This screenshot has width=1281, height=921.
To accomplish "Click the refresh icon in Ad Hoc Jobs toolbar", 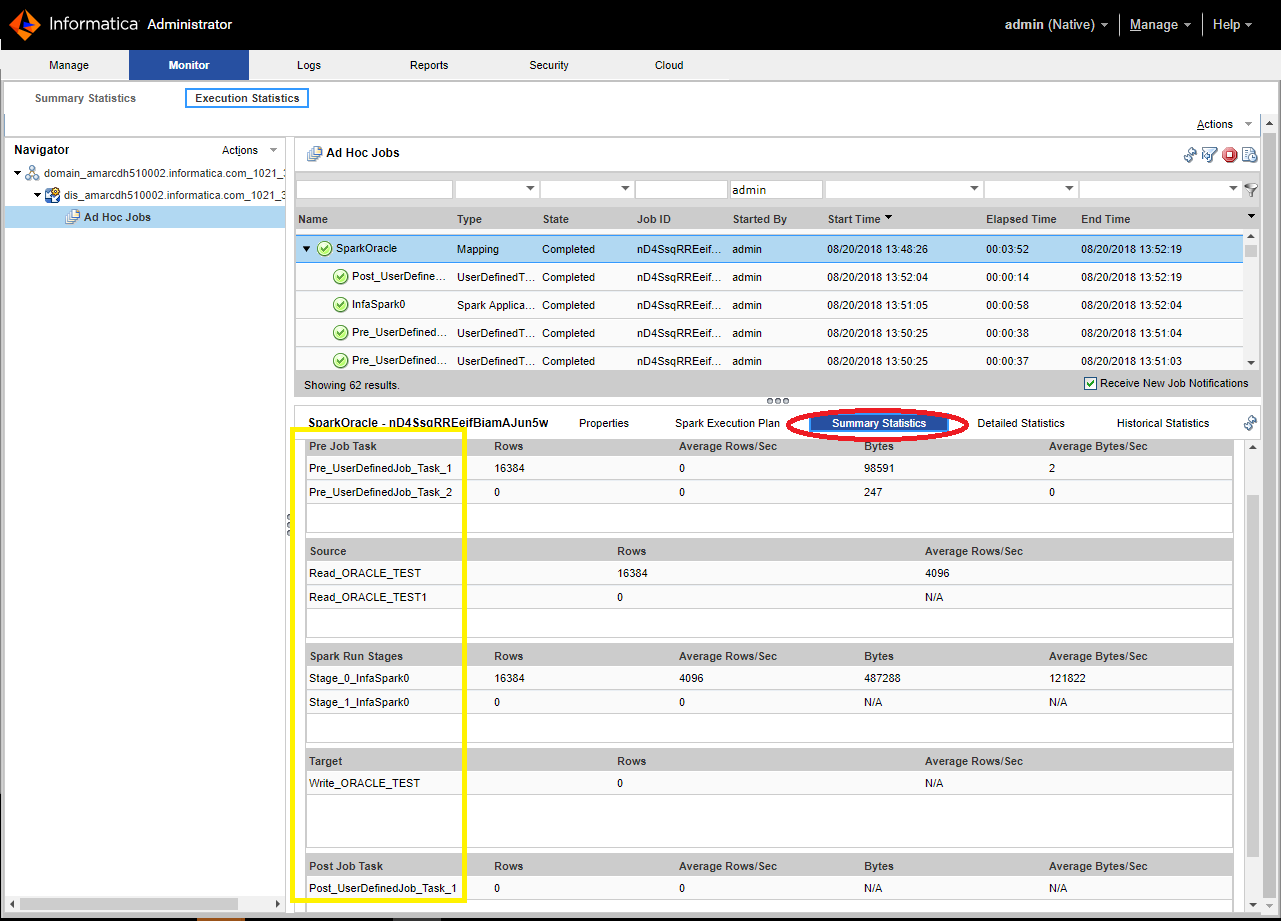I will click(1190, 155).
